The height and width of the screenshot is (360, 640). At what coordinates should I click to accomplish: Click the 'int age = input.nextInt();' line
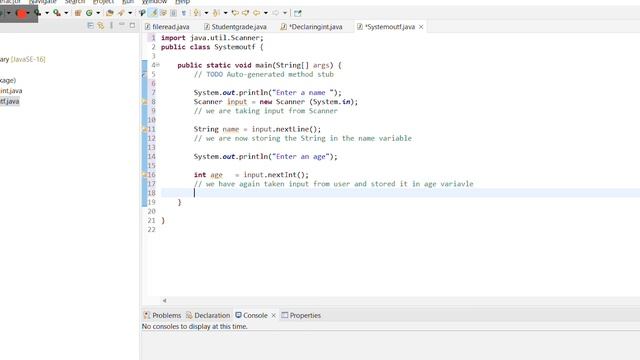point(251,175)
